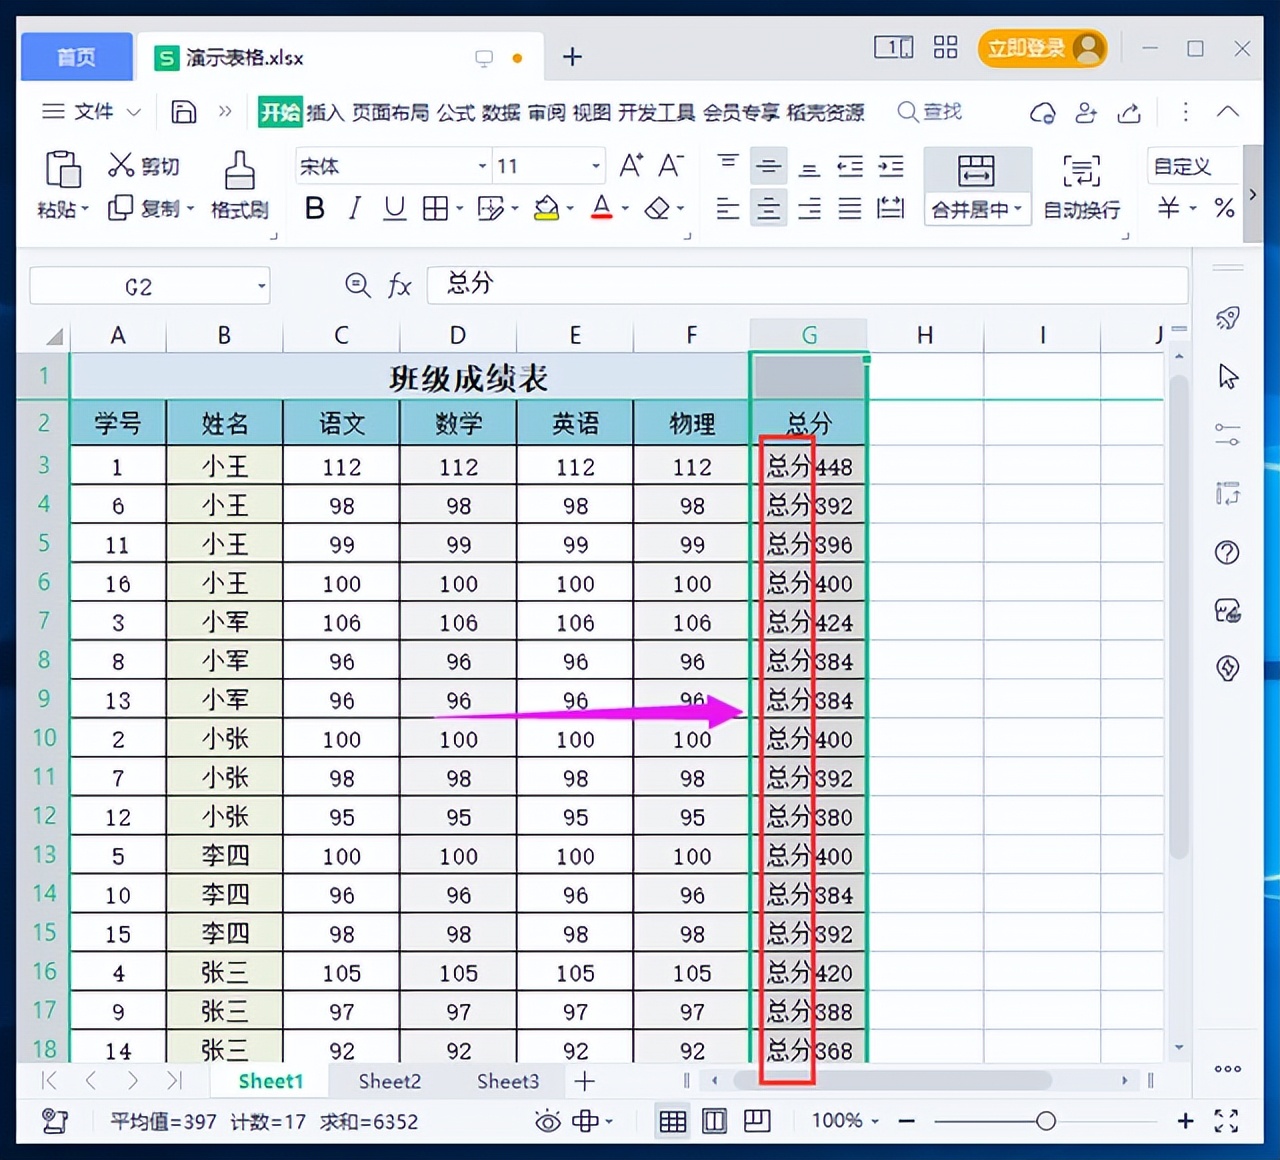The width and height of the screenshot is (1280, 1160).
Task: Click the font color A icon
Action: (600, 208)
